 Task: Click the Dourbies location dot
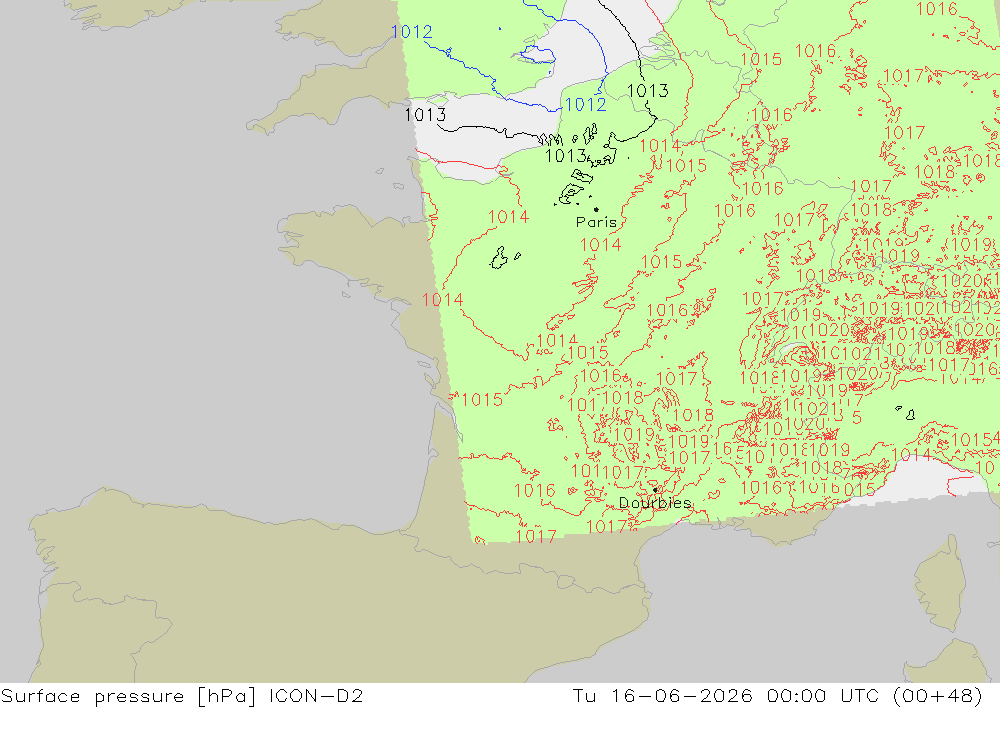[655, 490]
